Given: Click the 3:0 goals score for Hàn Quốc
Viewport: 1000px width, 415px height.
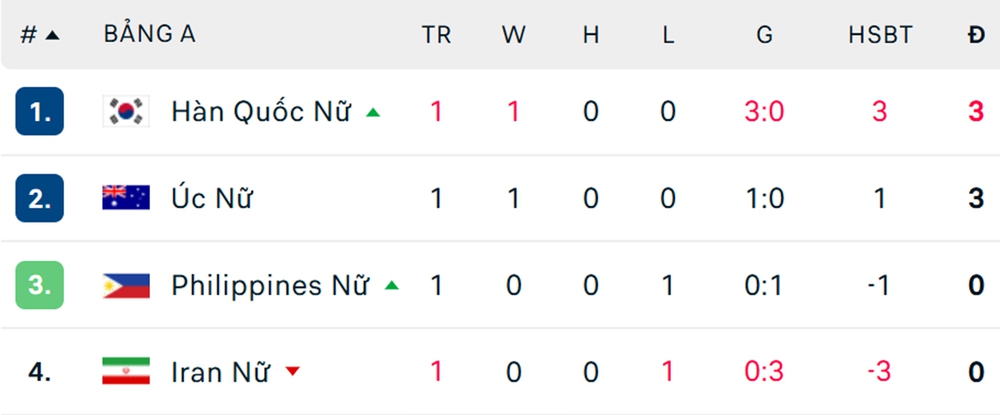Looking at the screenshot, I should 764,111.
